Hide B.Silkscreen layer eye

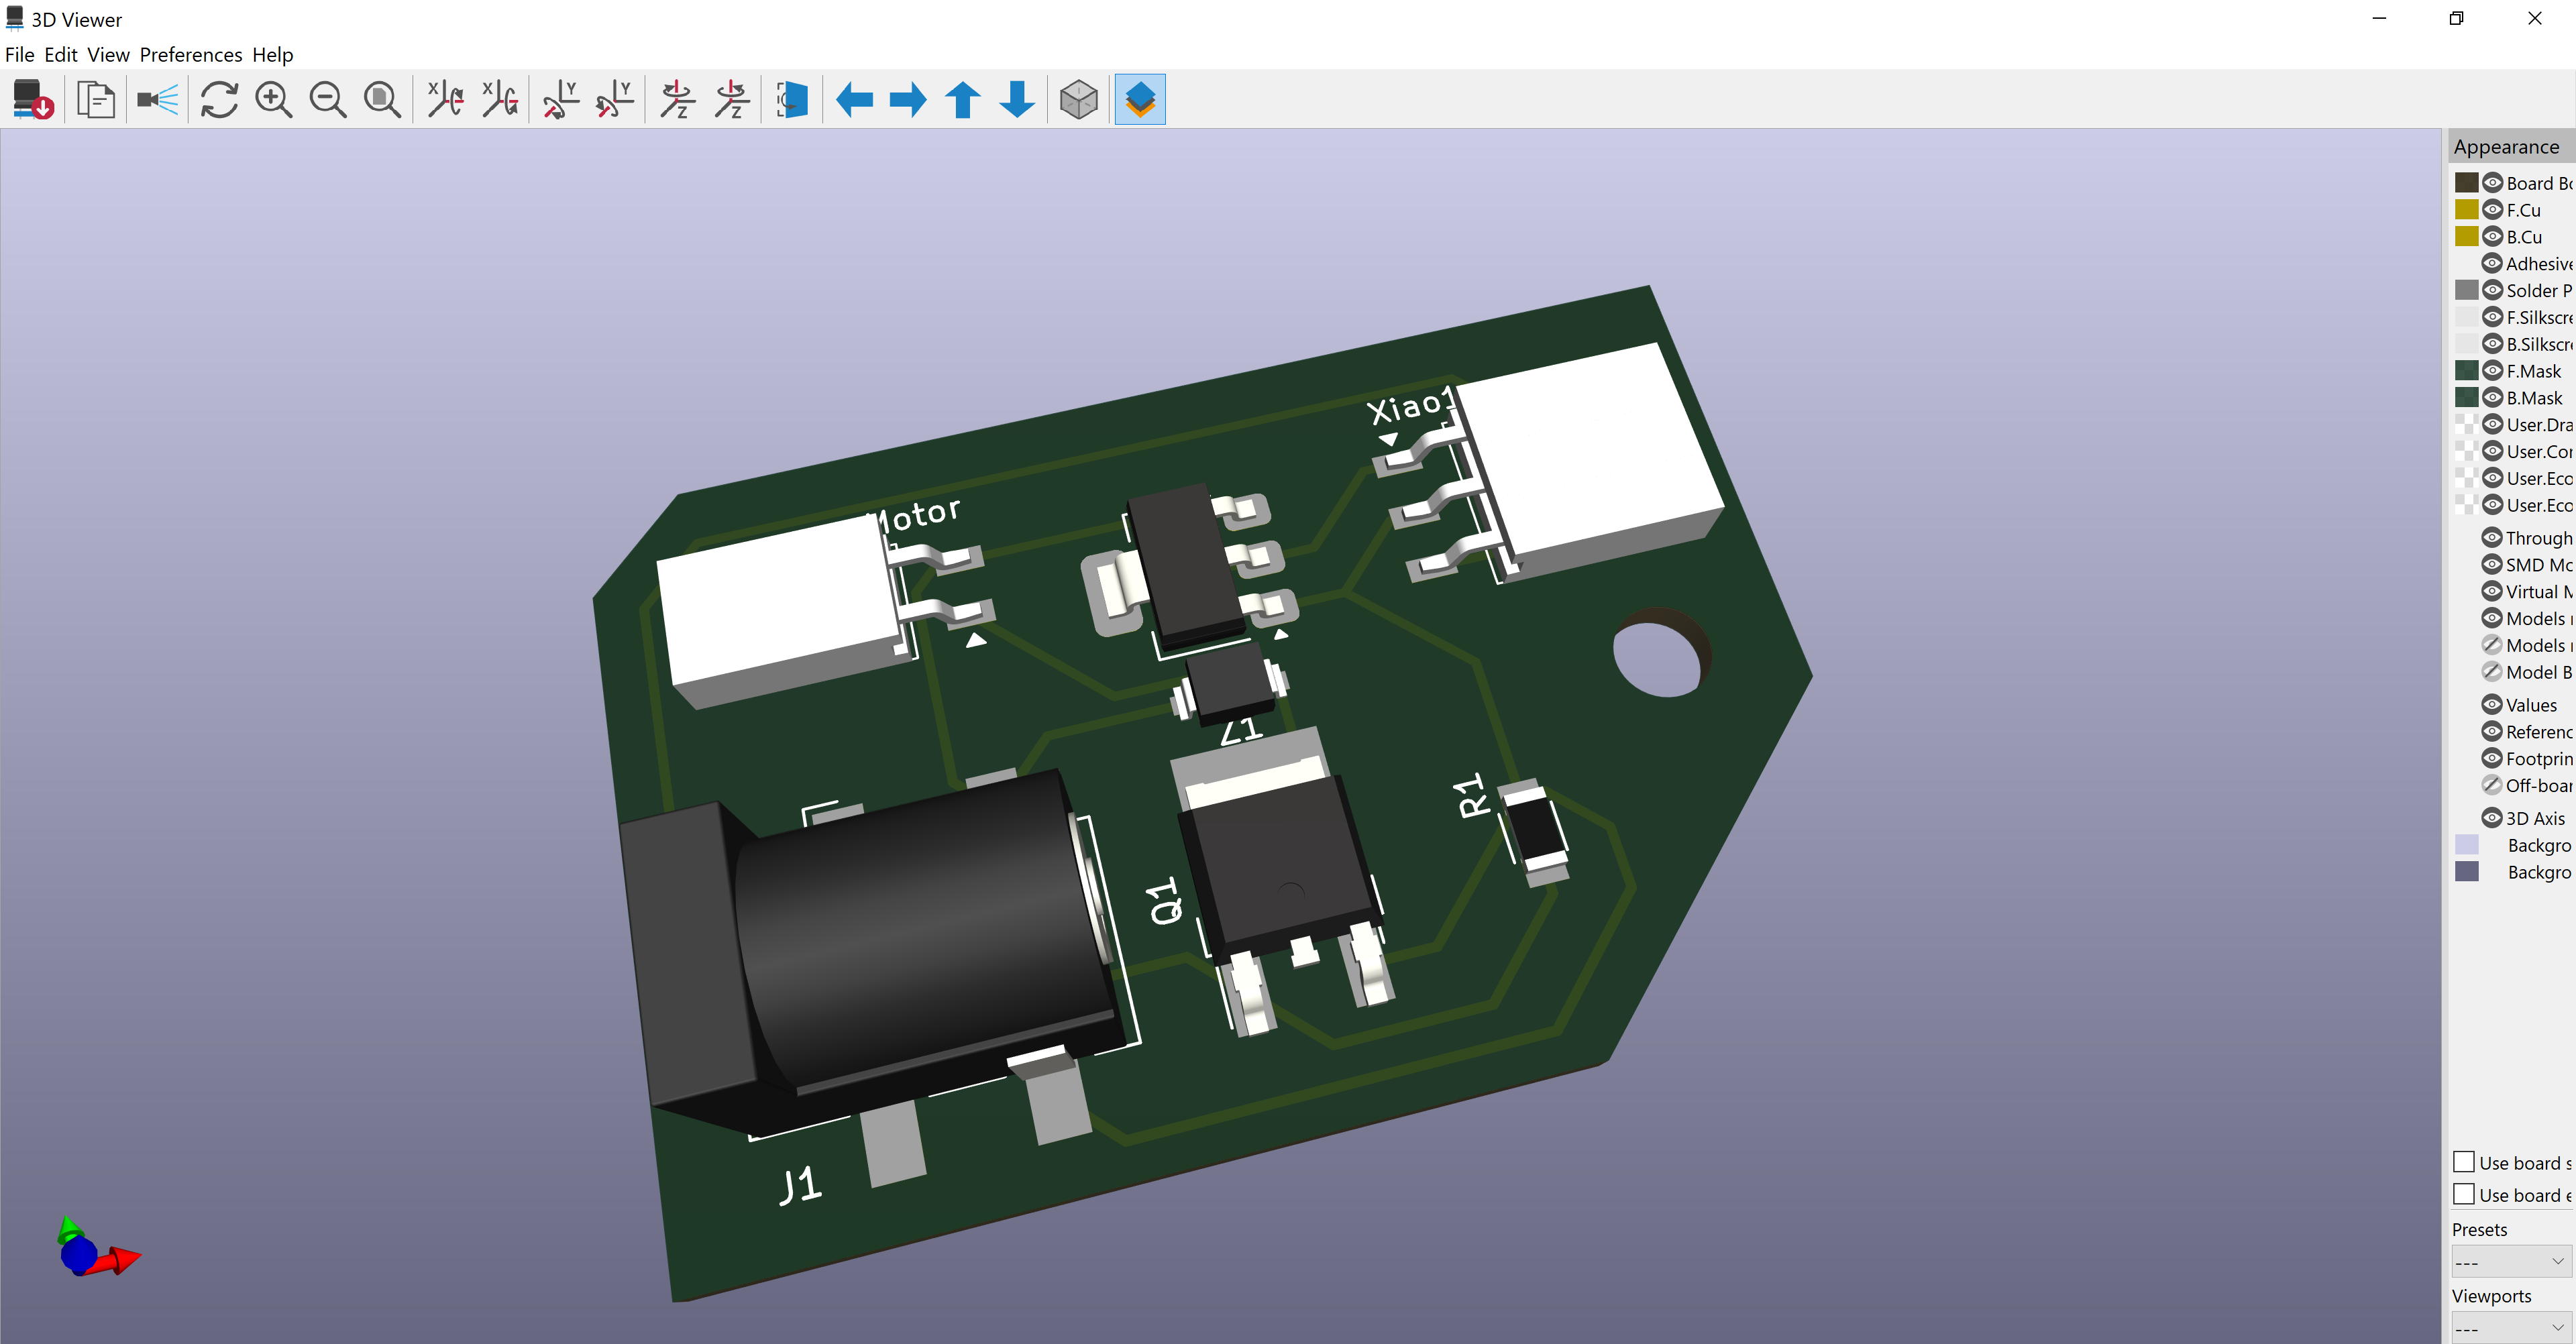[x=2493, y=344]
